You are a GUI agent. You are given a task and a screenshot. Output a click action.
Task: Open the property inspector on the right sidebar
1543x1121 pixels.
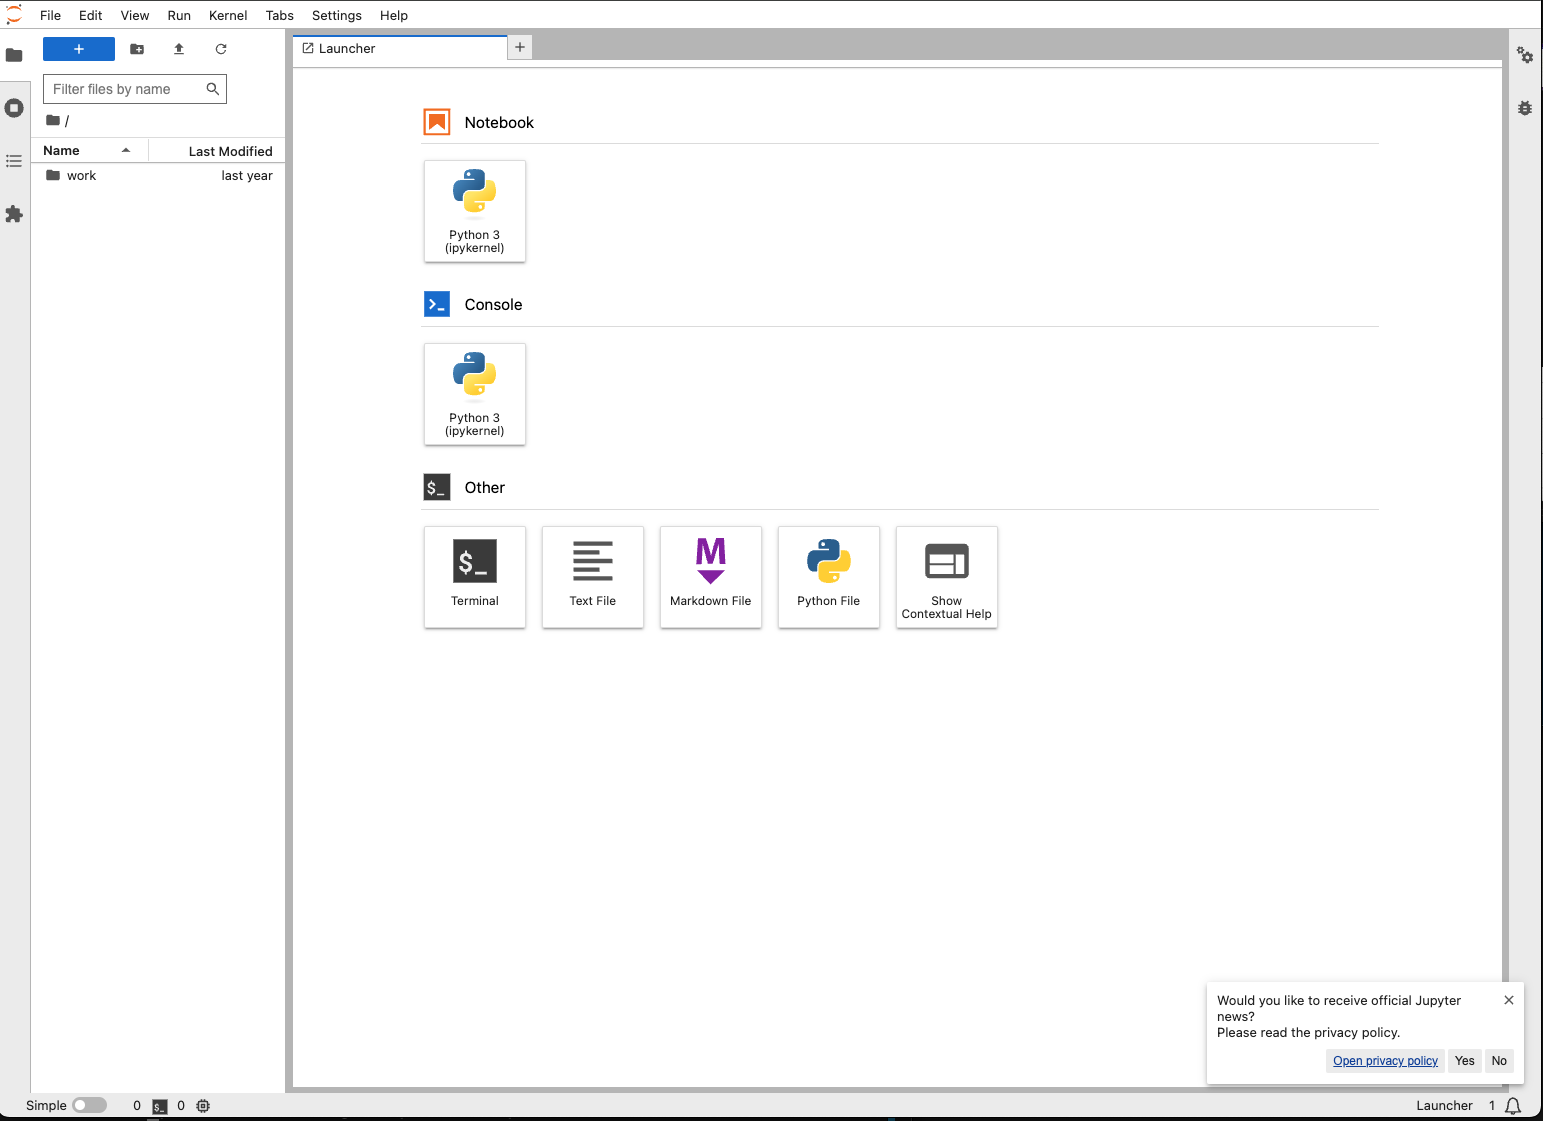point(1524,57)
